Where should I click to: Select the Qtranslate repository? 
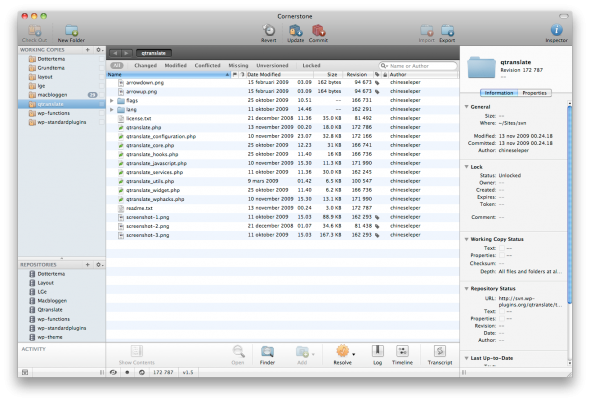pyautogui.click(x=62, y=310)
